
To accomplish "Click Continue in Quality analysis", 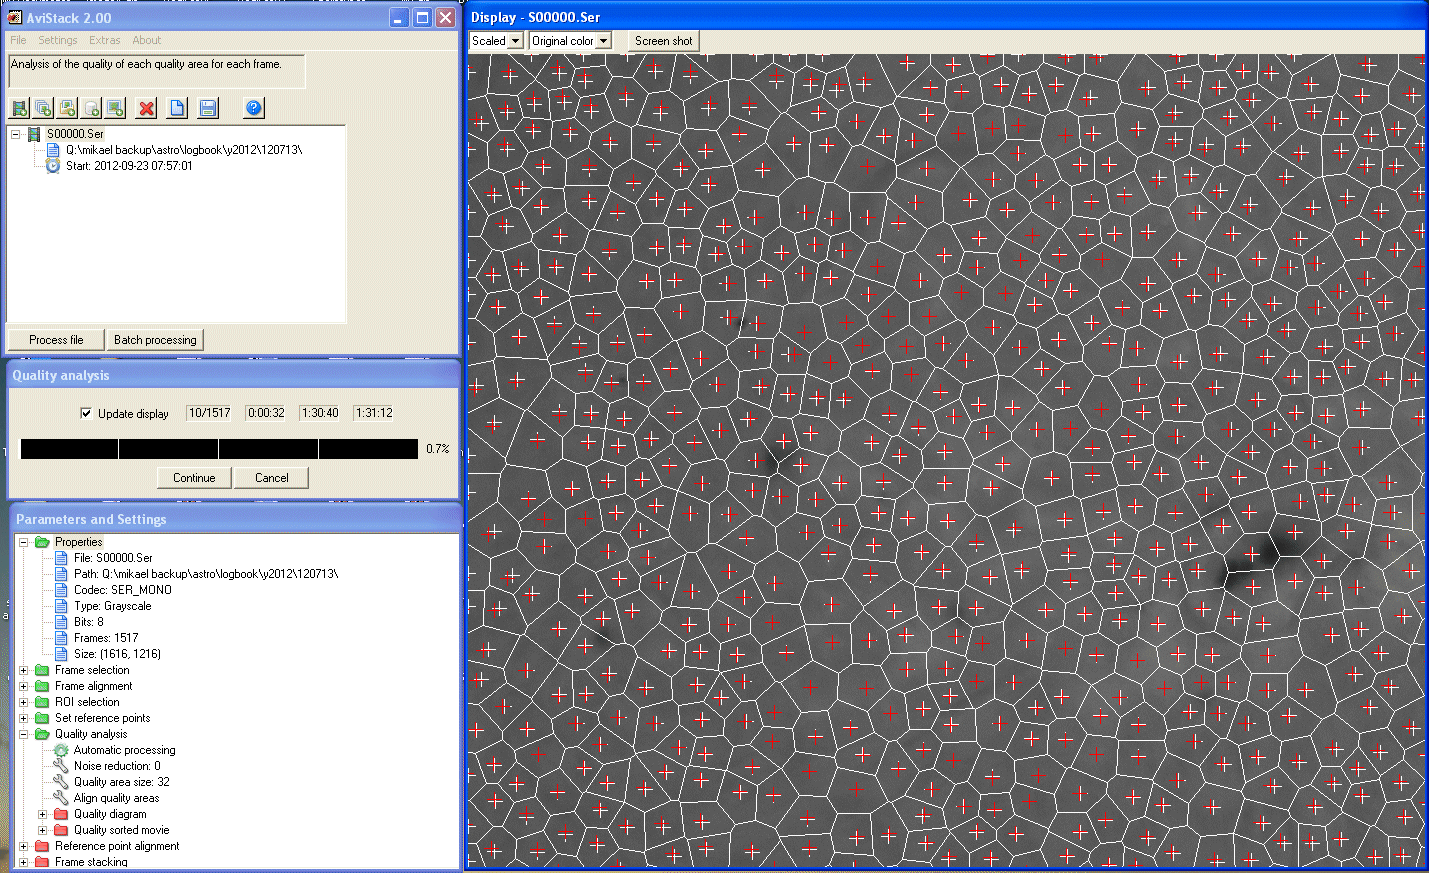I will click(194, 478).
